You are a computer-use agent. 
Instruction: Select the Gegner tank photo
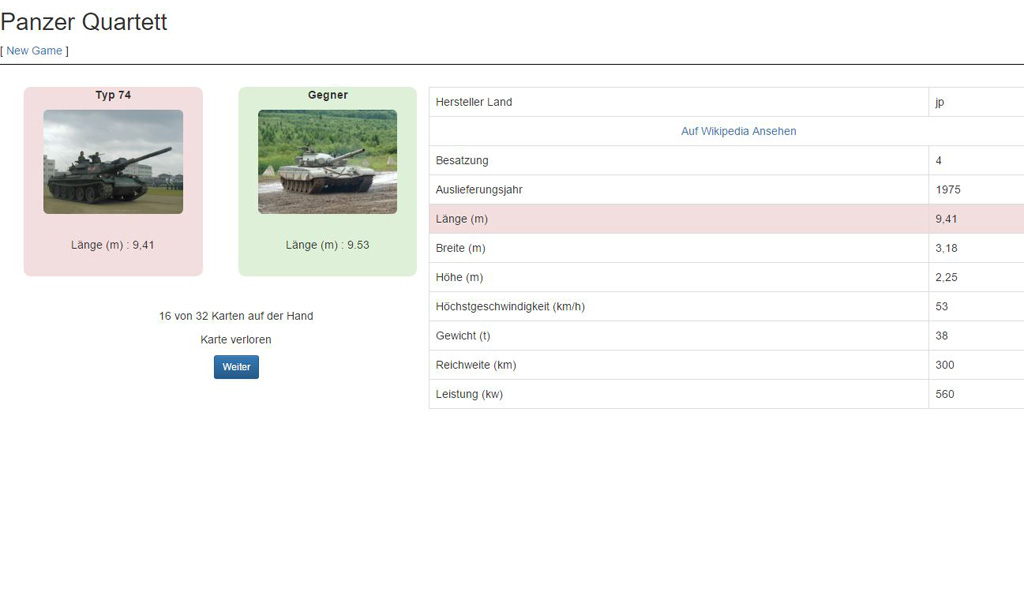click(327, 162)
